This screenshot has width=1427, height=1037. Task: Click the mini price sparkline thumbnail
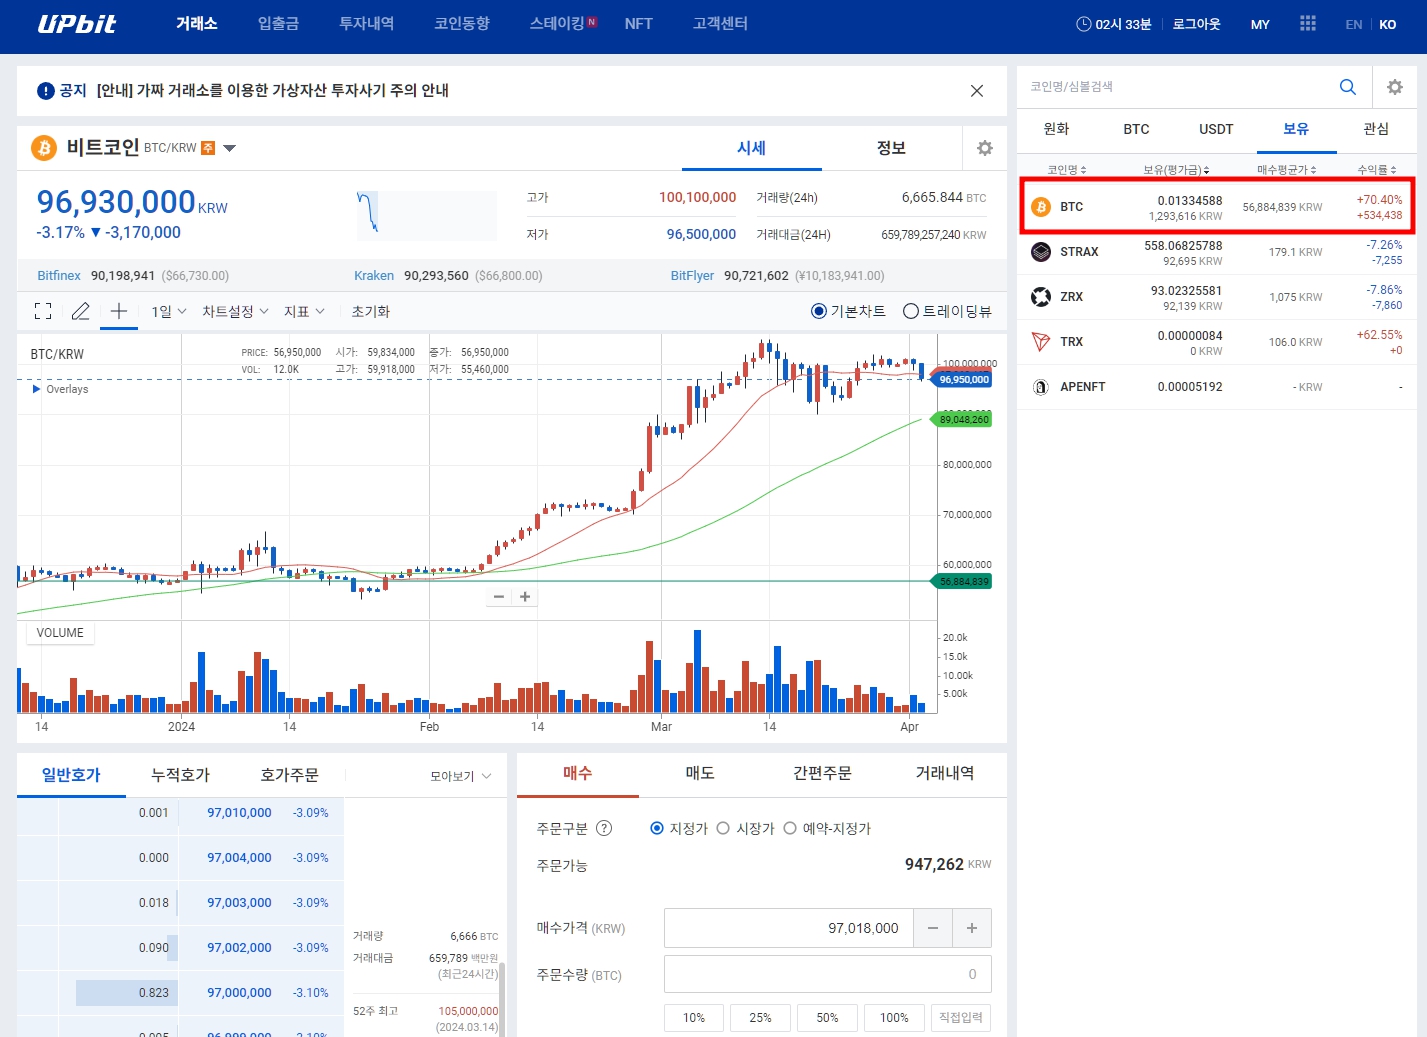427,215
